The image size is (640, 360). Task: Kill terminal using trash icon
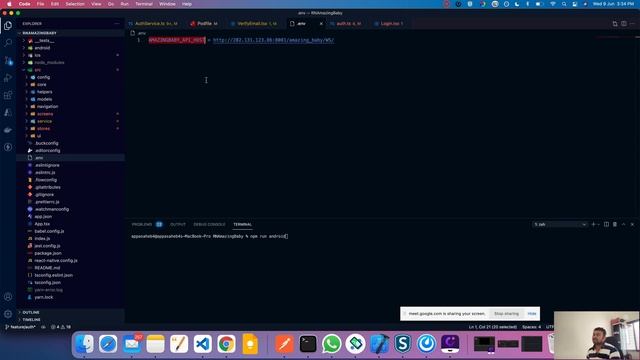tap(615, 224)
